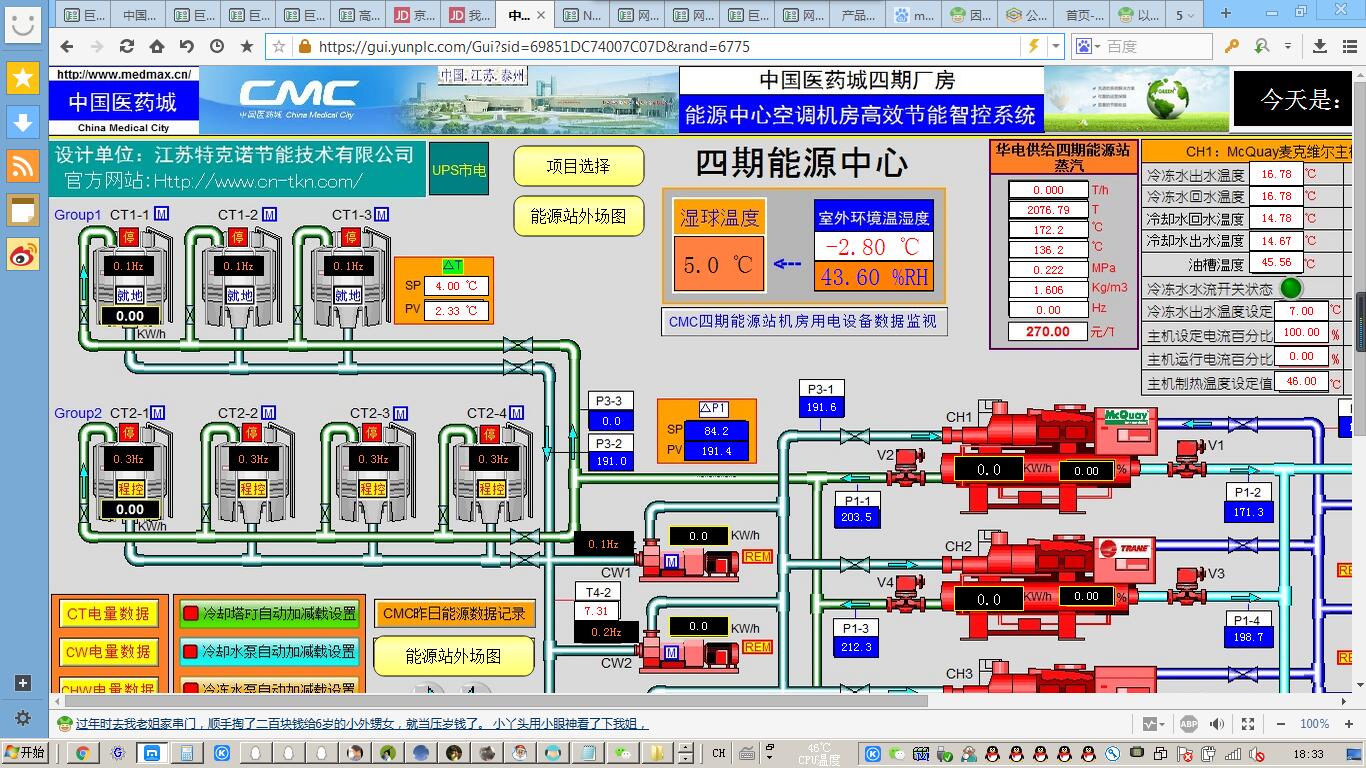Toggle the CW1 pump REM indicator

pyautogui.click(x=758, y=556)
